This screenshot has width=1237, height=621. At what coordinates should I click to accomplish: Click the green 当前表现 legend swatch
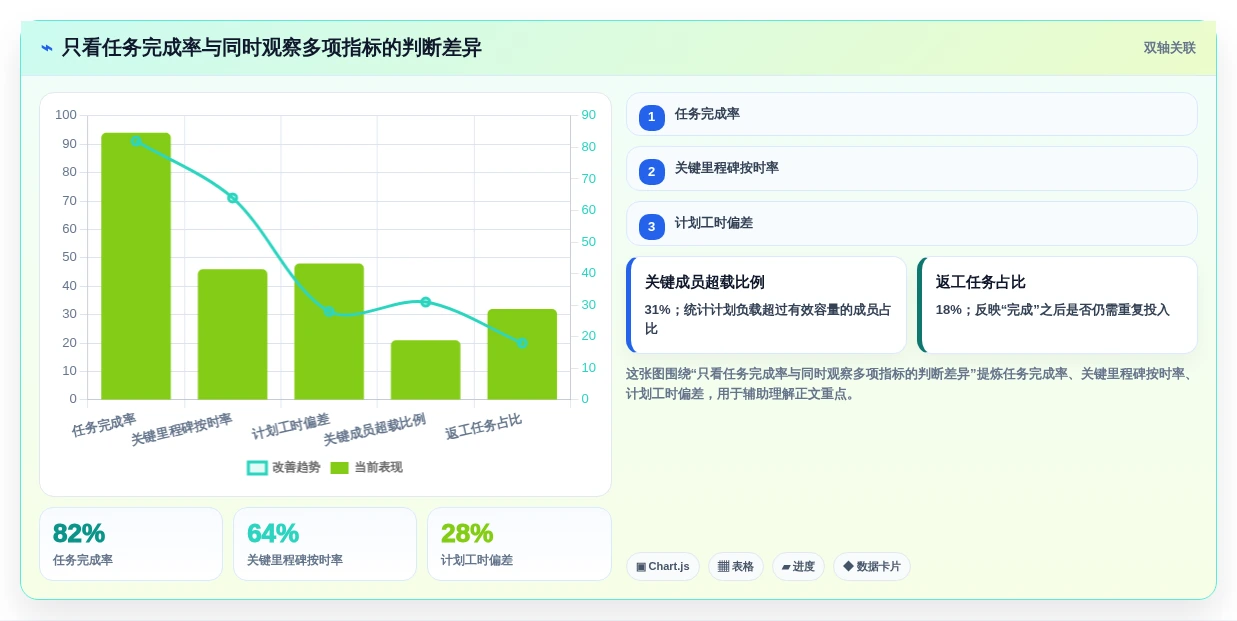click(x=339, y=468)
